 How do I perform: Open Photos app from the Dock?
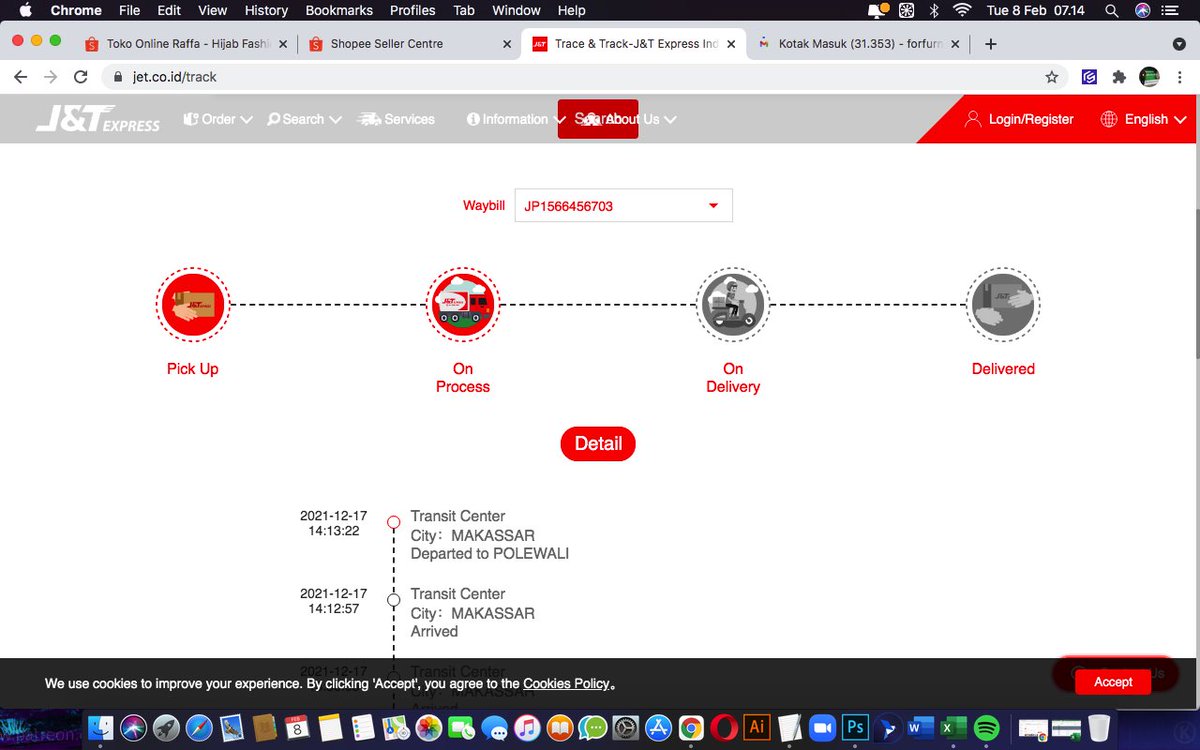428,727
